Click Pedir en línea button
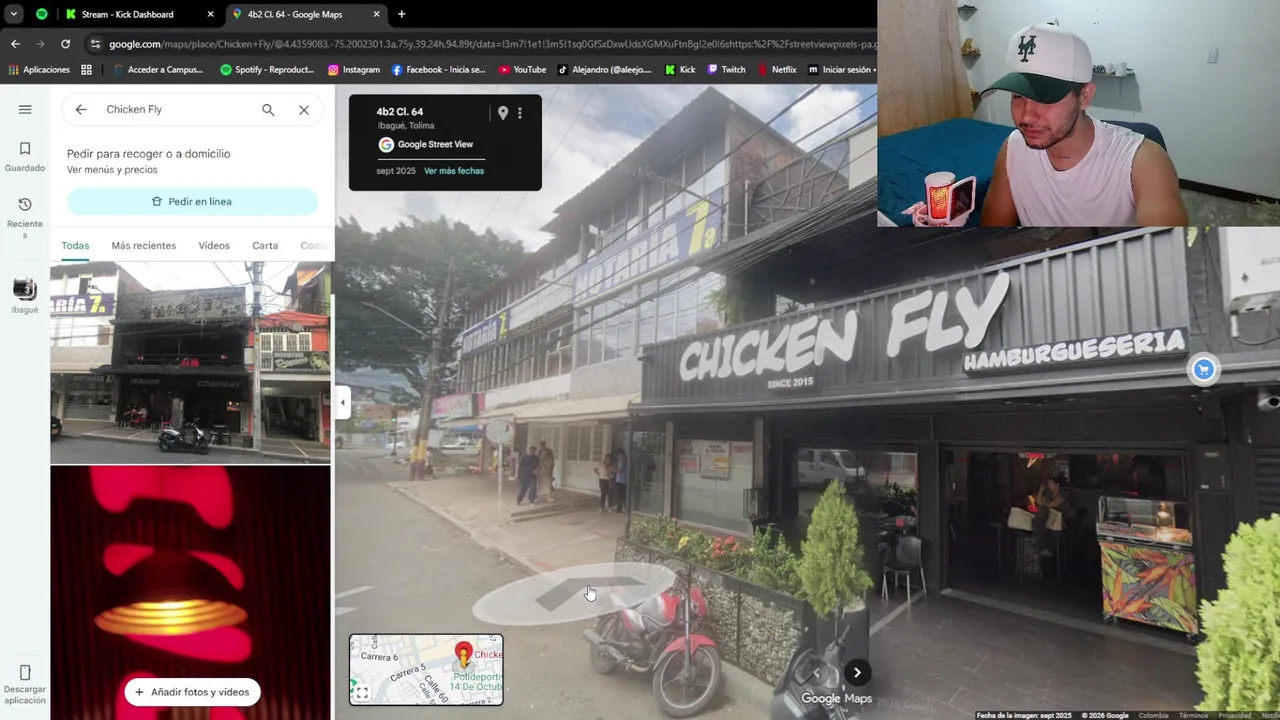 192,201
